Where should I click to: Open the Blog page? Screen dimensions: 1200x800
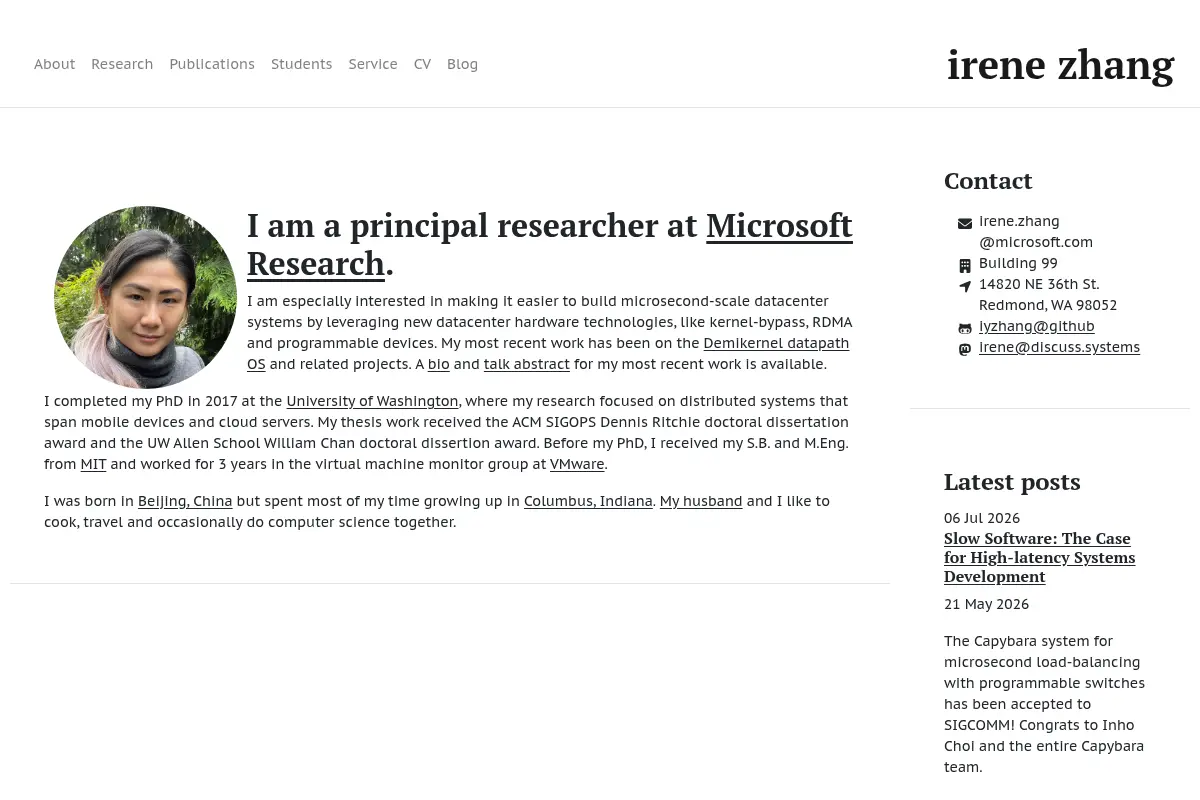[462, 64]
